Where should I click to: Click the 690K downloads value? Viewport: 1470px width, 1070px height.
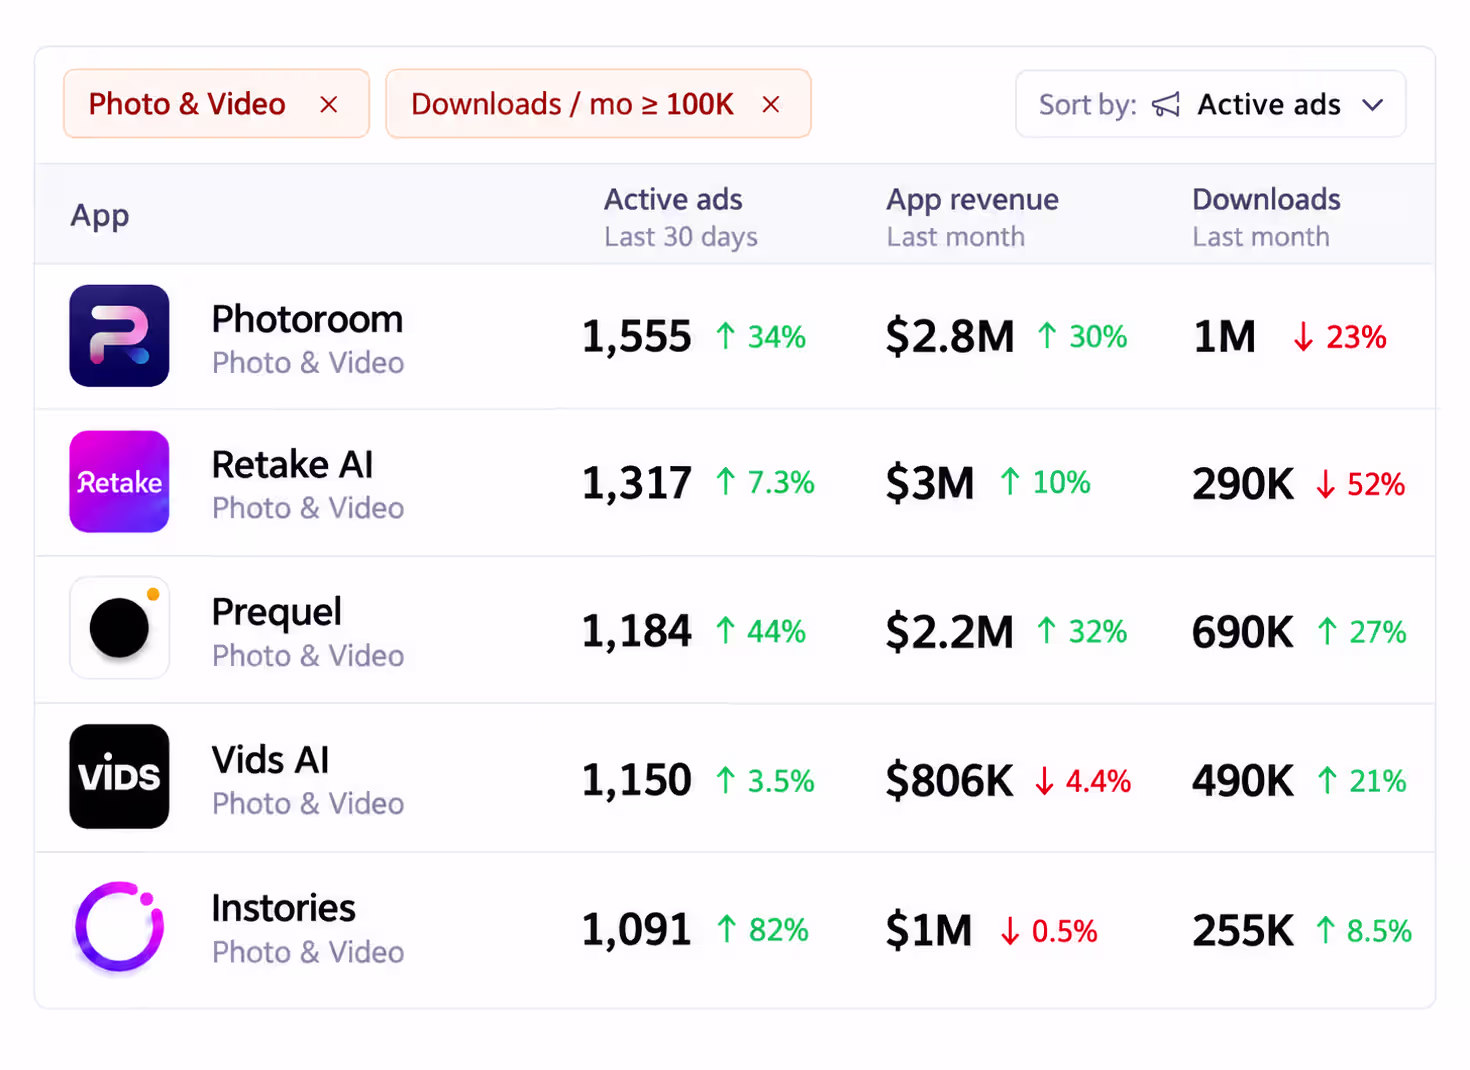(x=1243, y=632)
